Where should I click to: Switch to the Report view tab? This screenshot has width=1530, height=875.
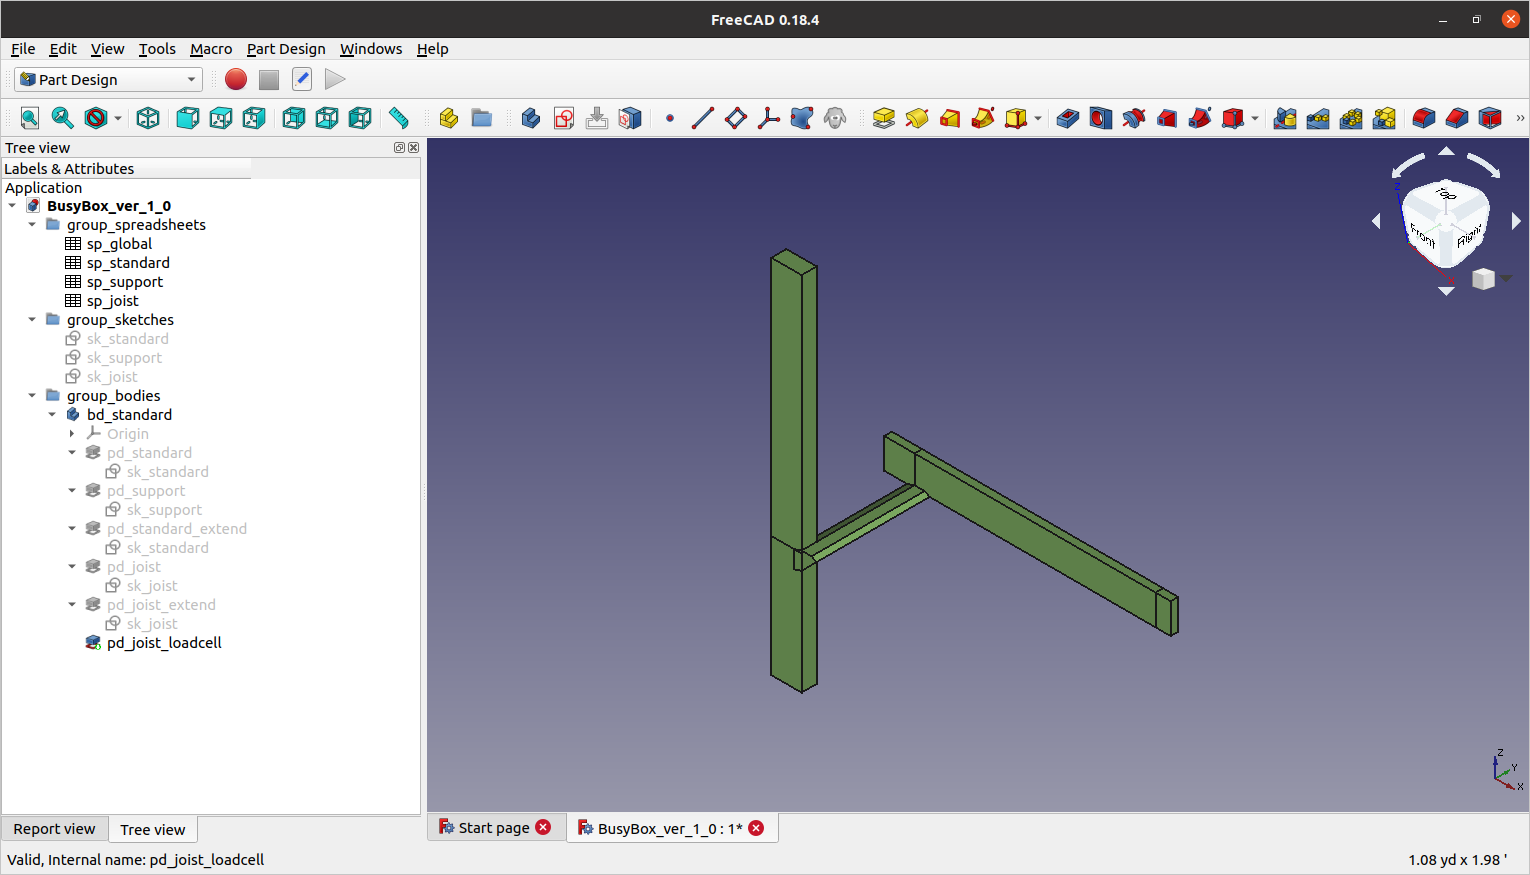coord(54,829)
